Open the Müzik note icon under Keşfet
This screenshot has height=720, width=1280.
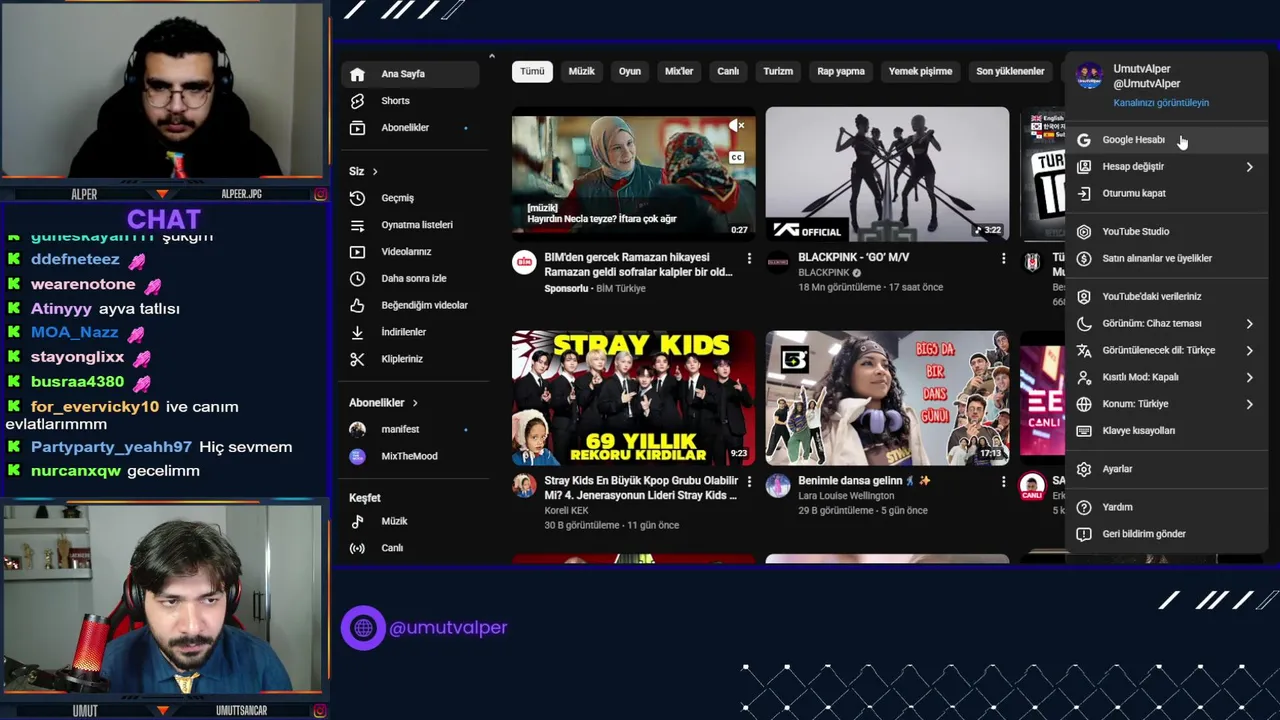[358, 521]
